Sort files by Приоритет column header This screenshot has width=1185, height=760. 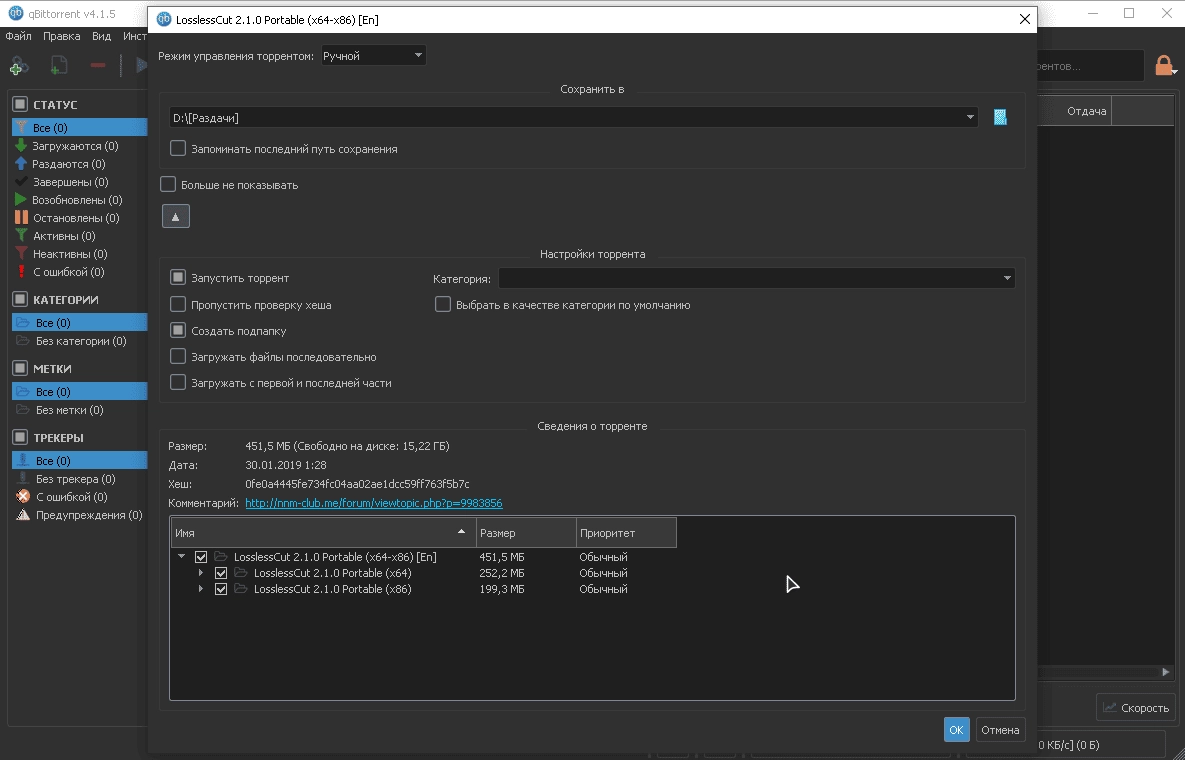tap(626, 533)
